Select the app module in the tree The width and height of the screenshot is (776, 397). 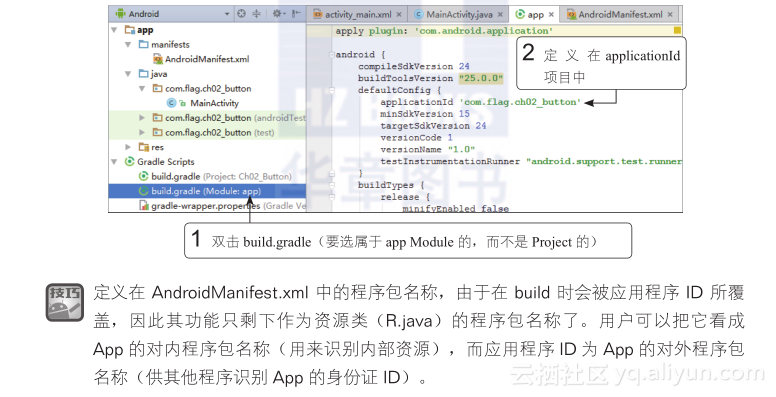(145, 30)
